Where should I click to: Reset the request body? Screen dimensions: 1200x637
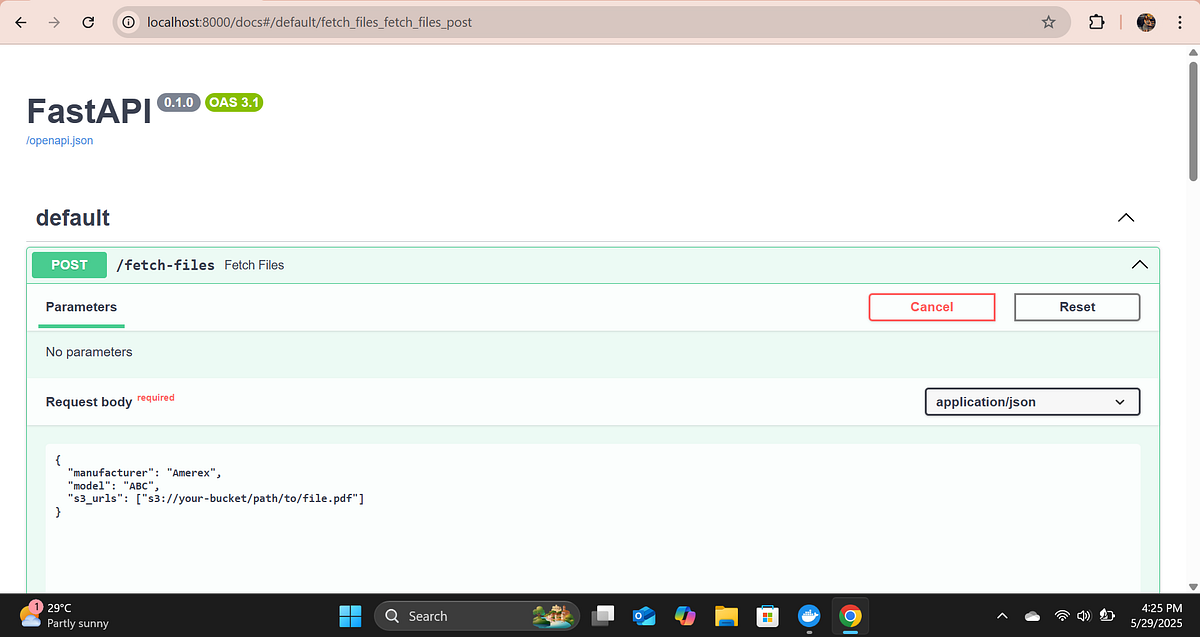click(1077, 307)
